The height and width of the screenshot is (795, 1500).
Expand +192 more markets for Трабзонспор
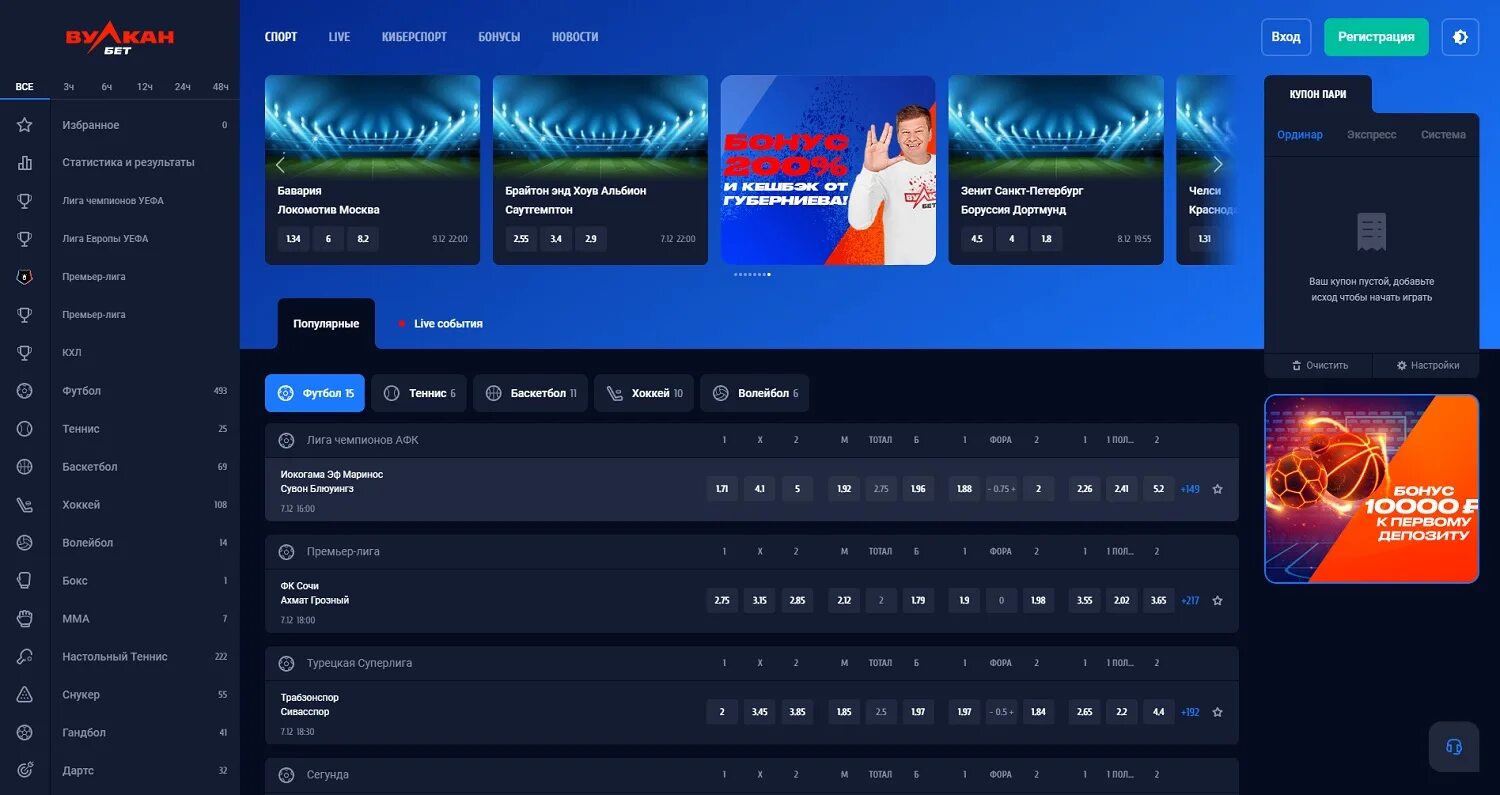(1190, 712)
